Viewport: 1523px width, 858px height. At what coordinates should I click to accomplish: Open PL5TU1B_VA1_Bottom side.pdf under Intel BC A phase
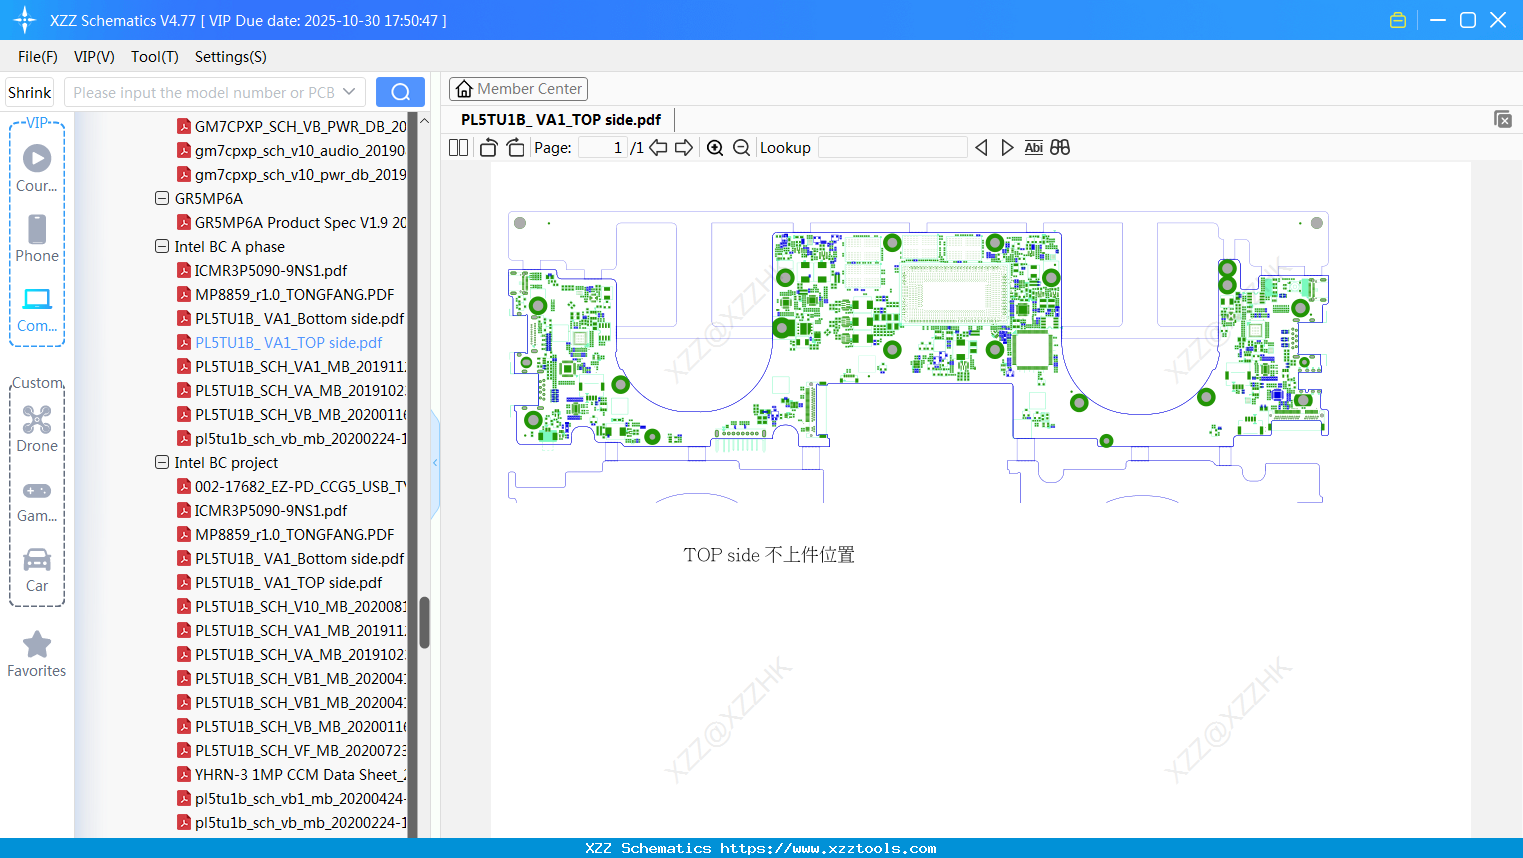291,318
